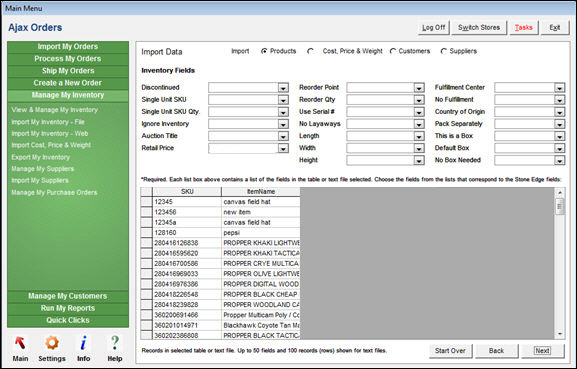Viewport: 577px width, 369px height.
Task: Click Import My Inventory - Web link
Action: pos(50,134)
